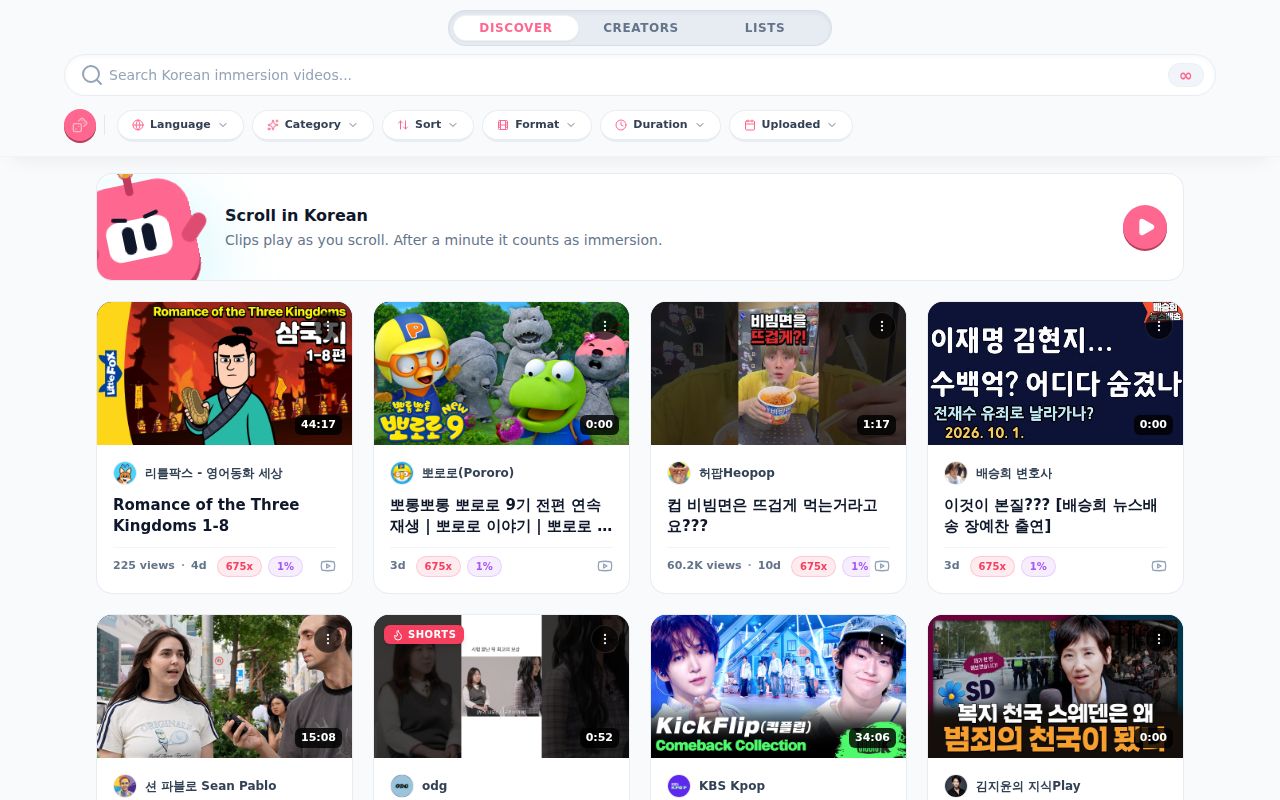Click the video icon on the Pororo card footer
This screenshot has height=800, width=1280.
[x=605, y=566]
